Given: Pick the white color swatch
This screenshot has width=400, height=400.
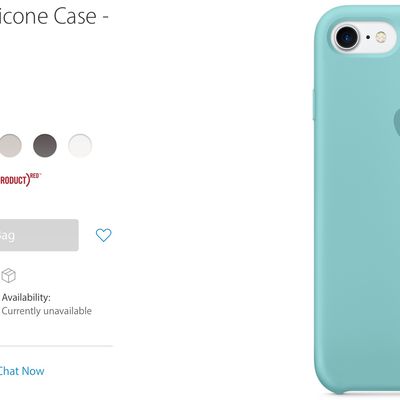Looking at the screenshot, I should click(80, 145).
